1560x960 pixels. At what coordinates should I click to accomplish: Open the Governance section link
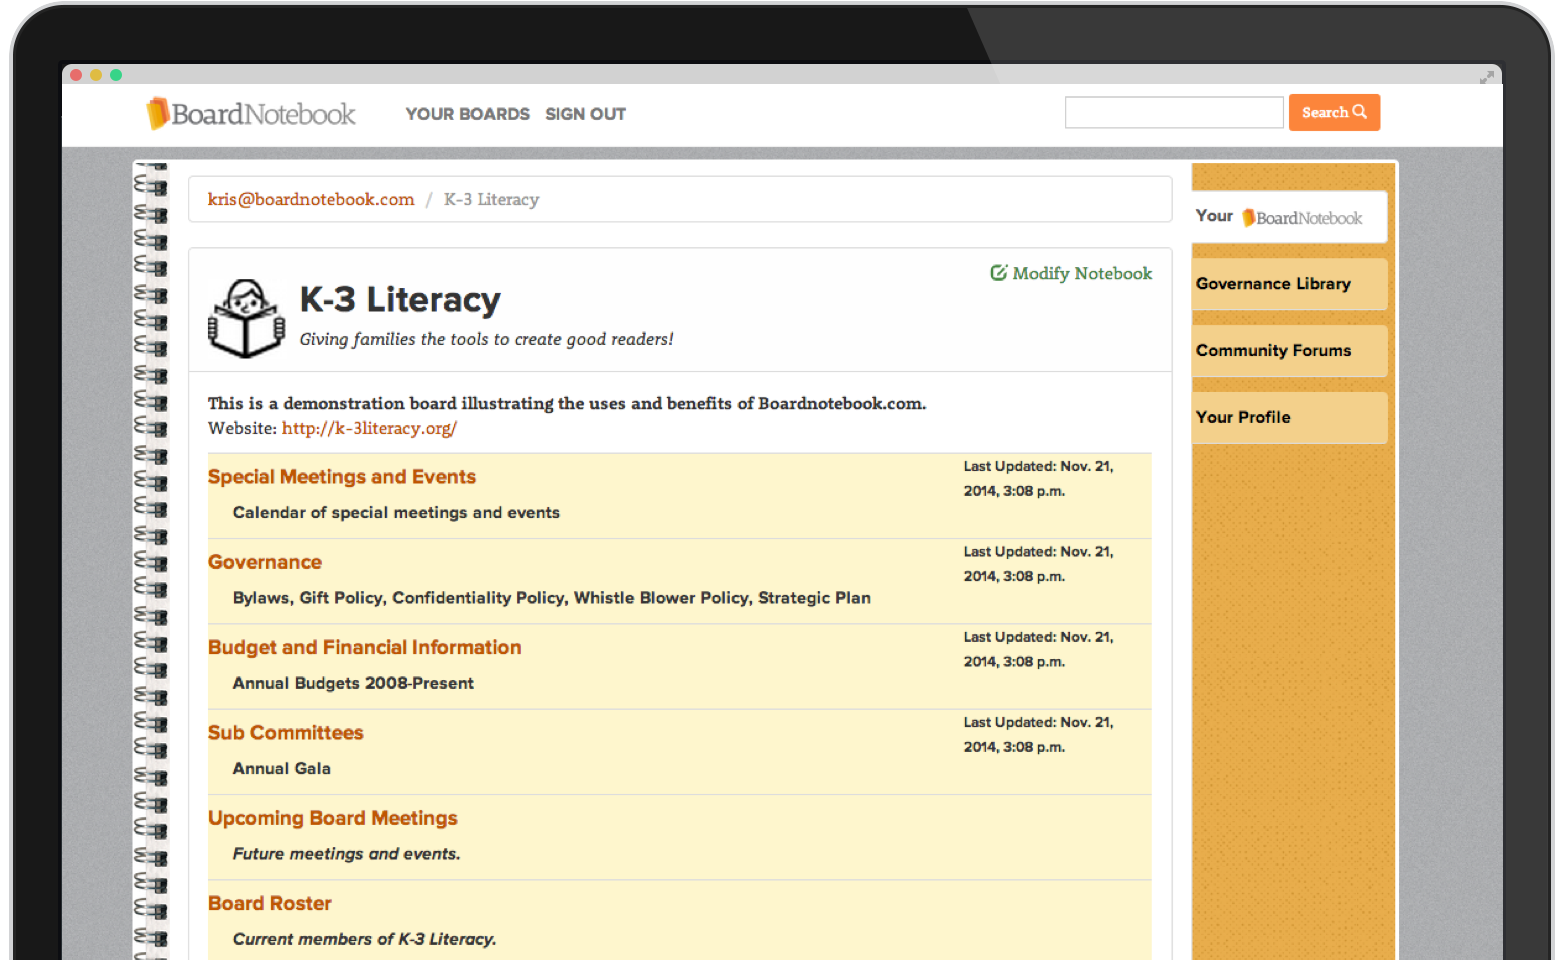(x=265, y=562)
